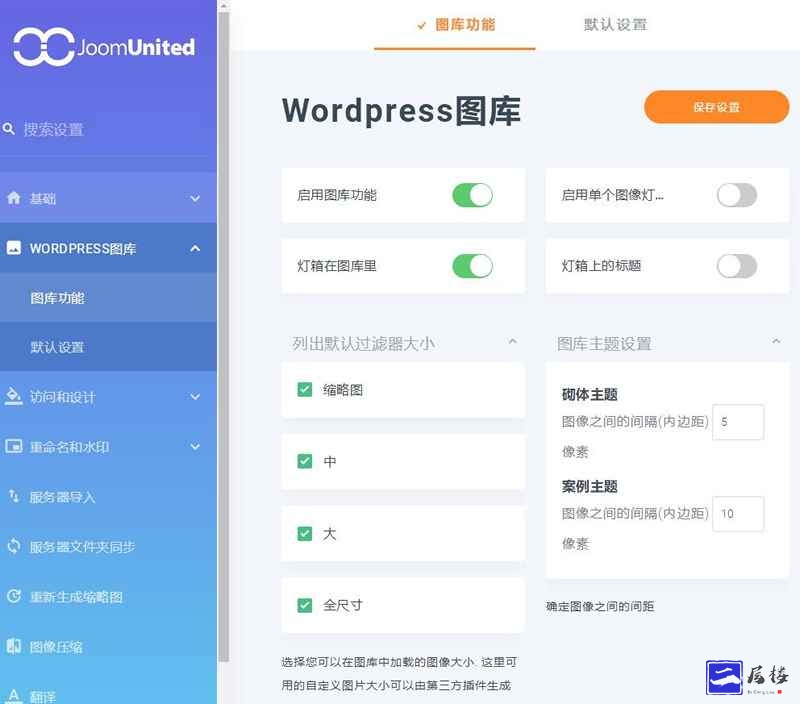Click the image icon beside WORDPRESS图库
The image size is (800, 704).
pos(14,248)
